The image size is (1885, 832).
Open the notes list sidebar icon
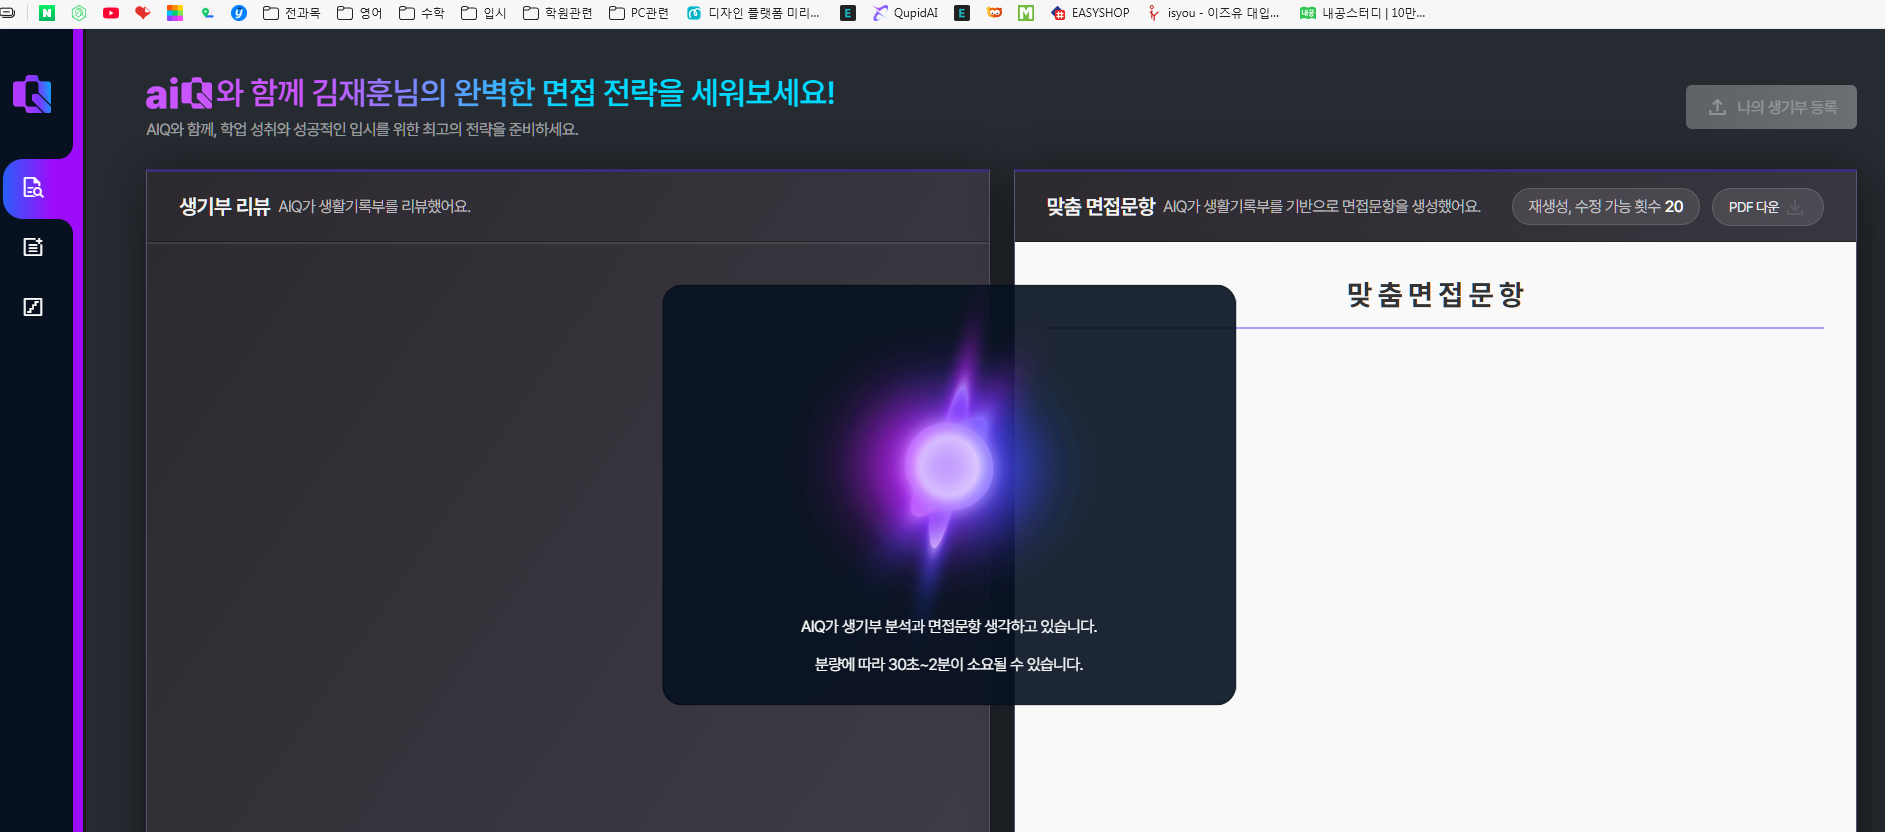click(x=33, y=247)
